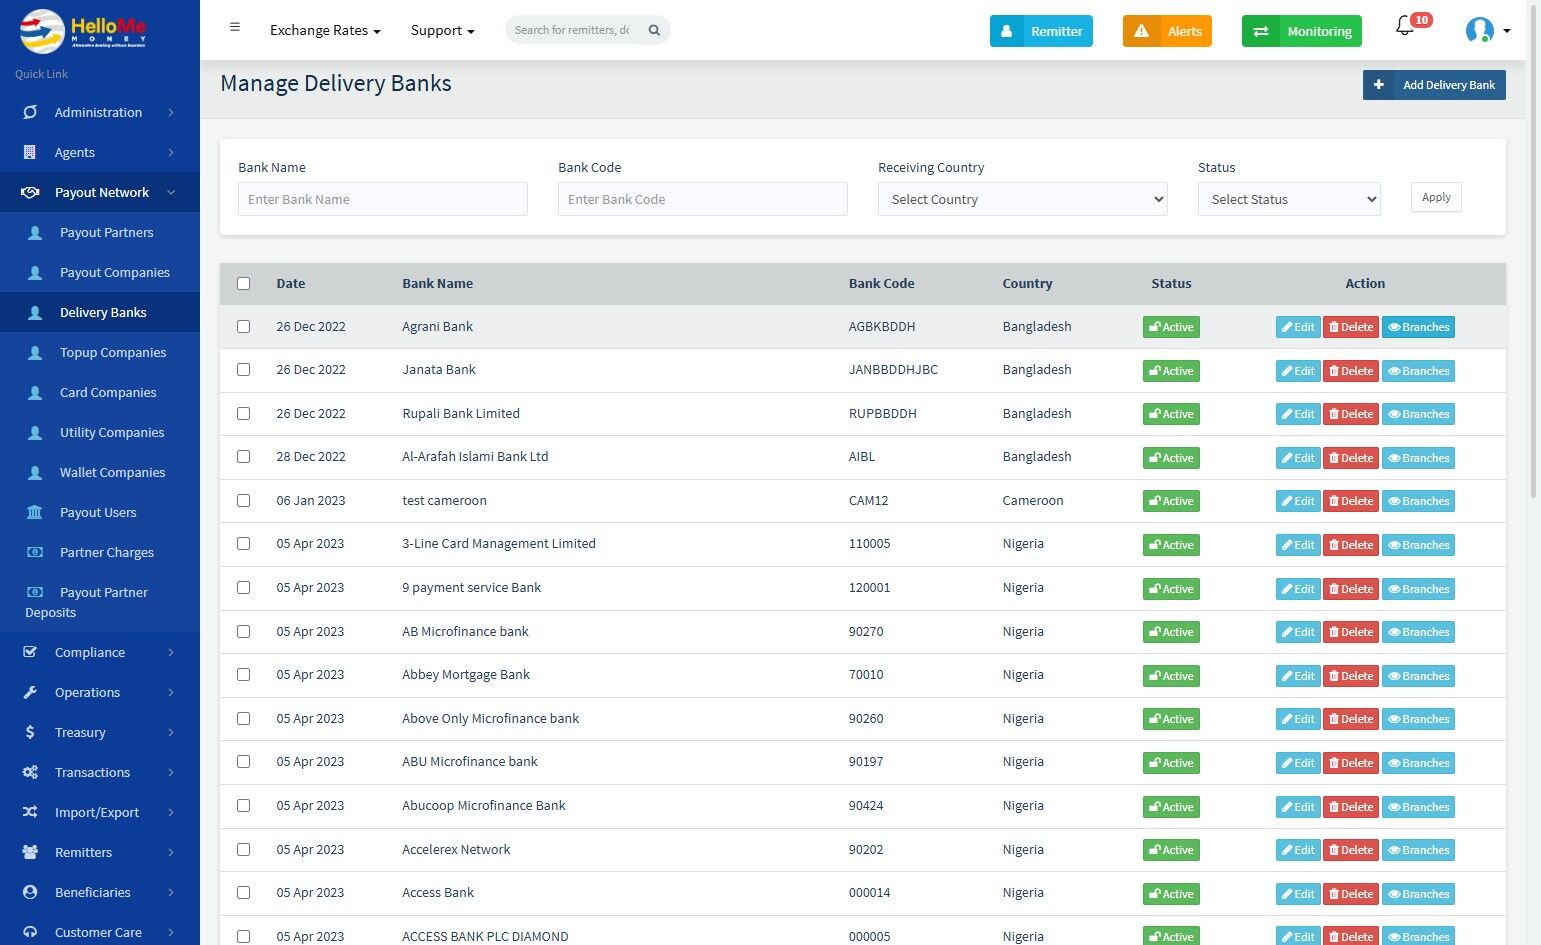
Task: Open Topup Companies sidebar item
Action: tap(112, 352)
